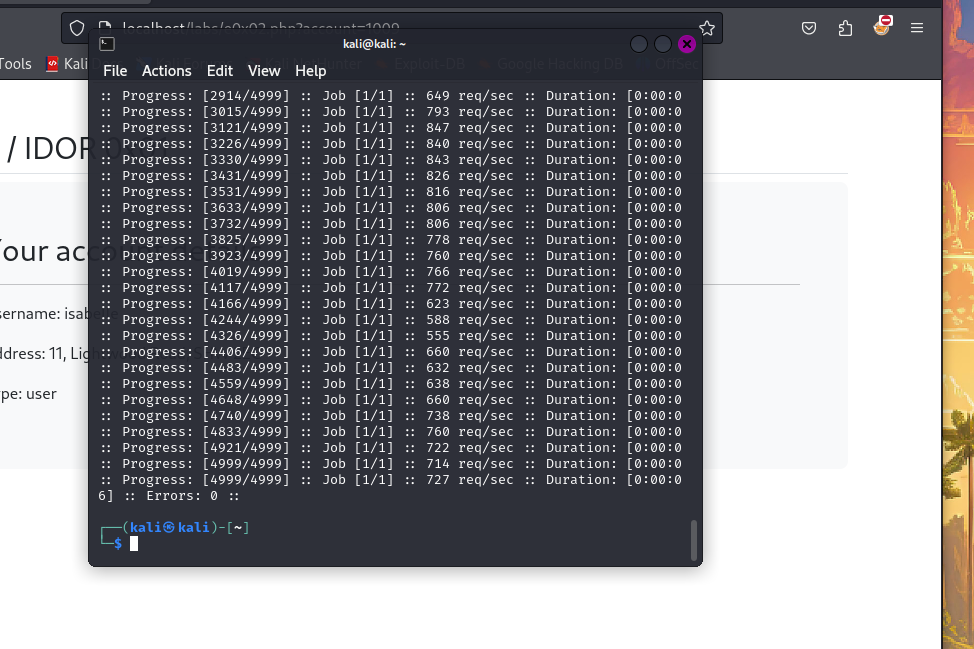Click the '727 req/sec' value

pos(470,479)
